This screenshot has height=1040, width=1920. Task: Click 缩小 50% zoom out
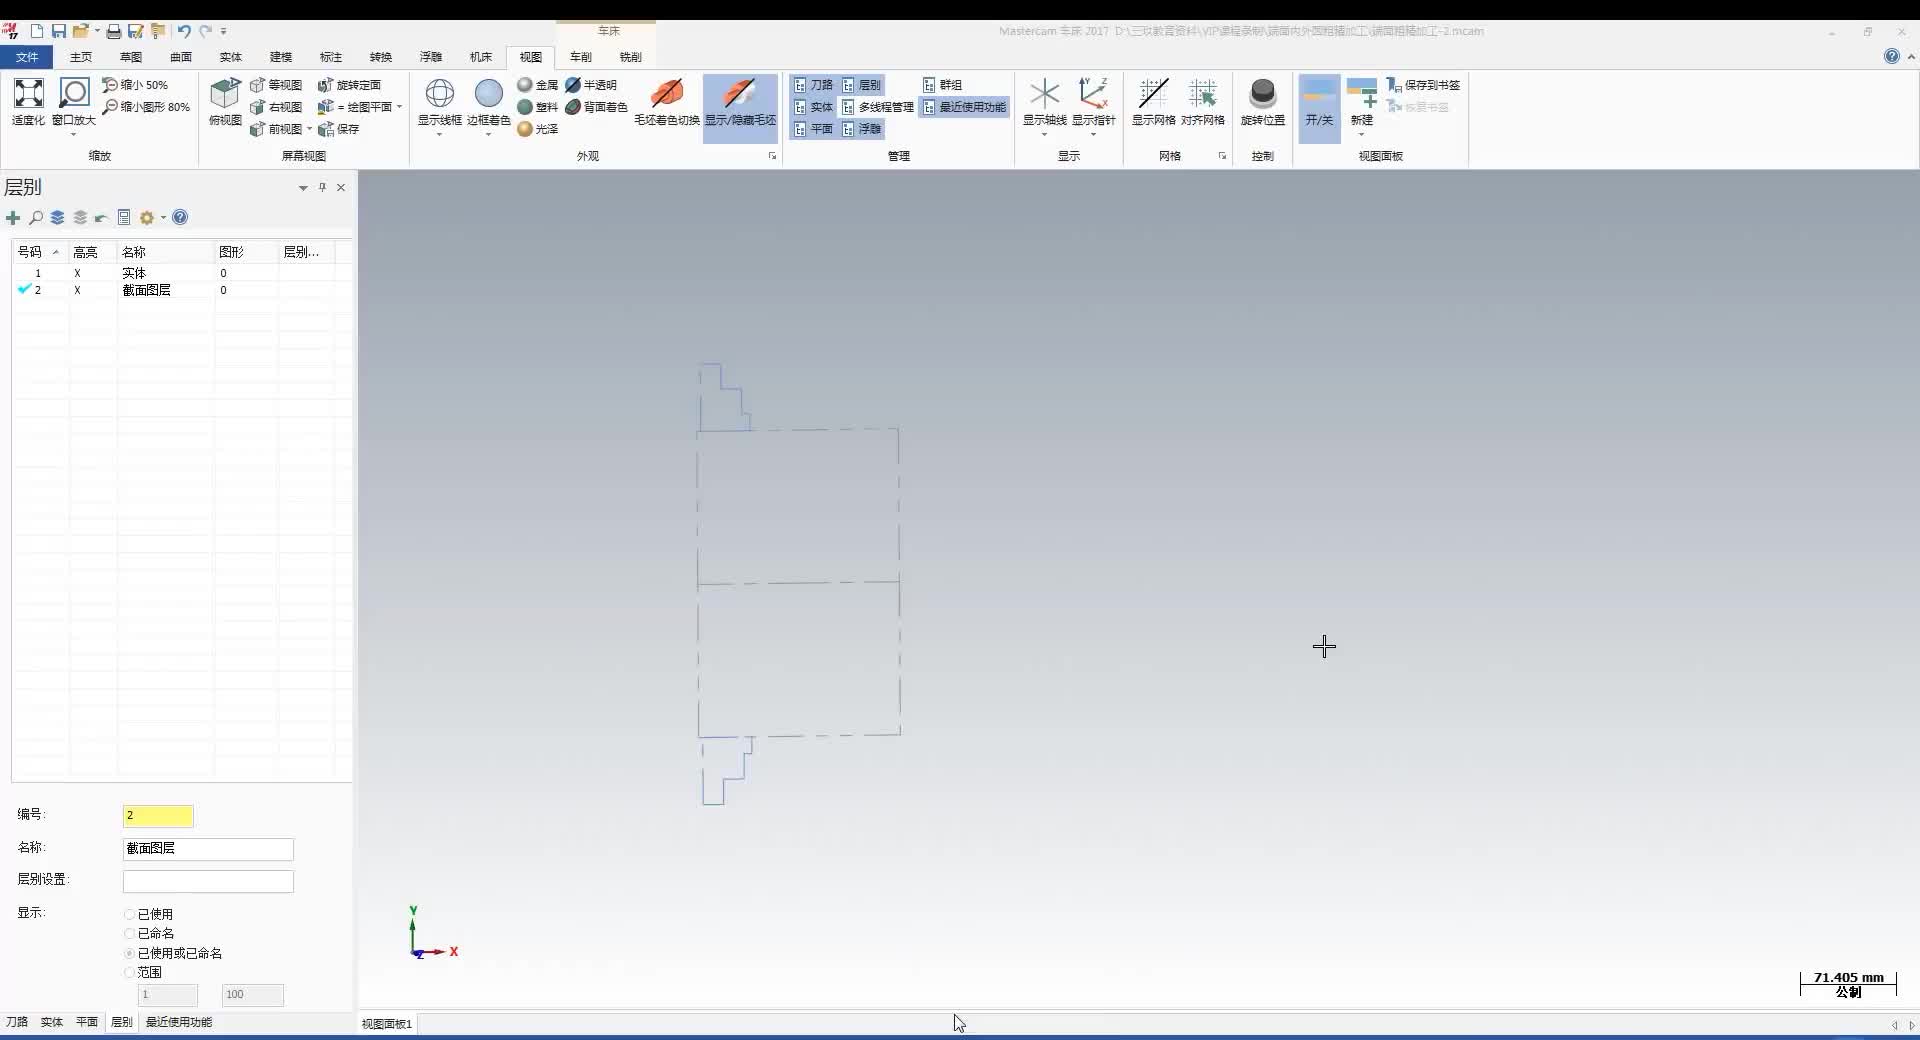coord(135,85)
